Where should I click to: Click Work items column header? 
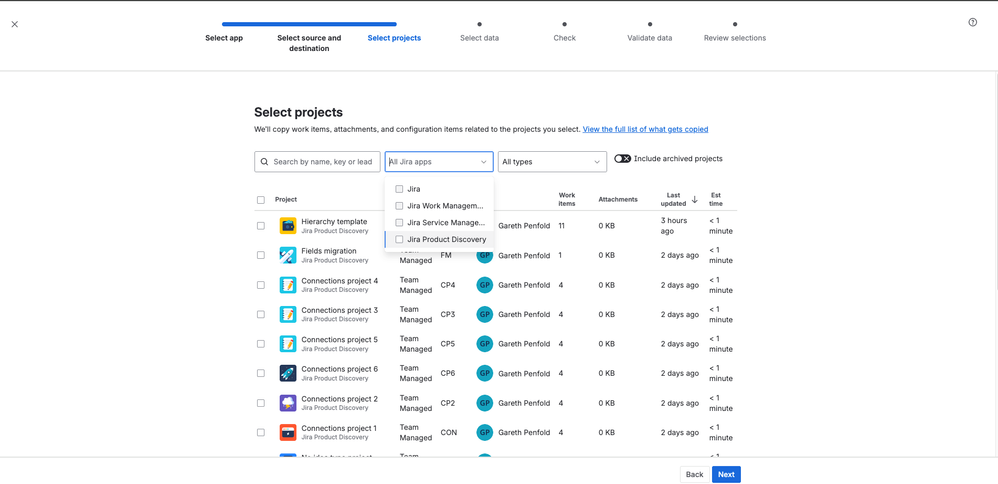567,199
